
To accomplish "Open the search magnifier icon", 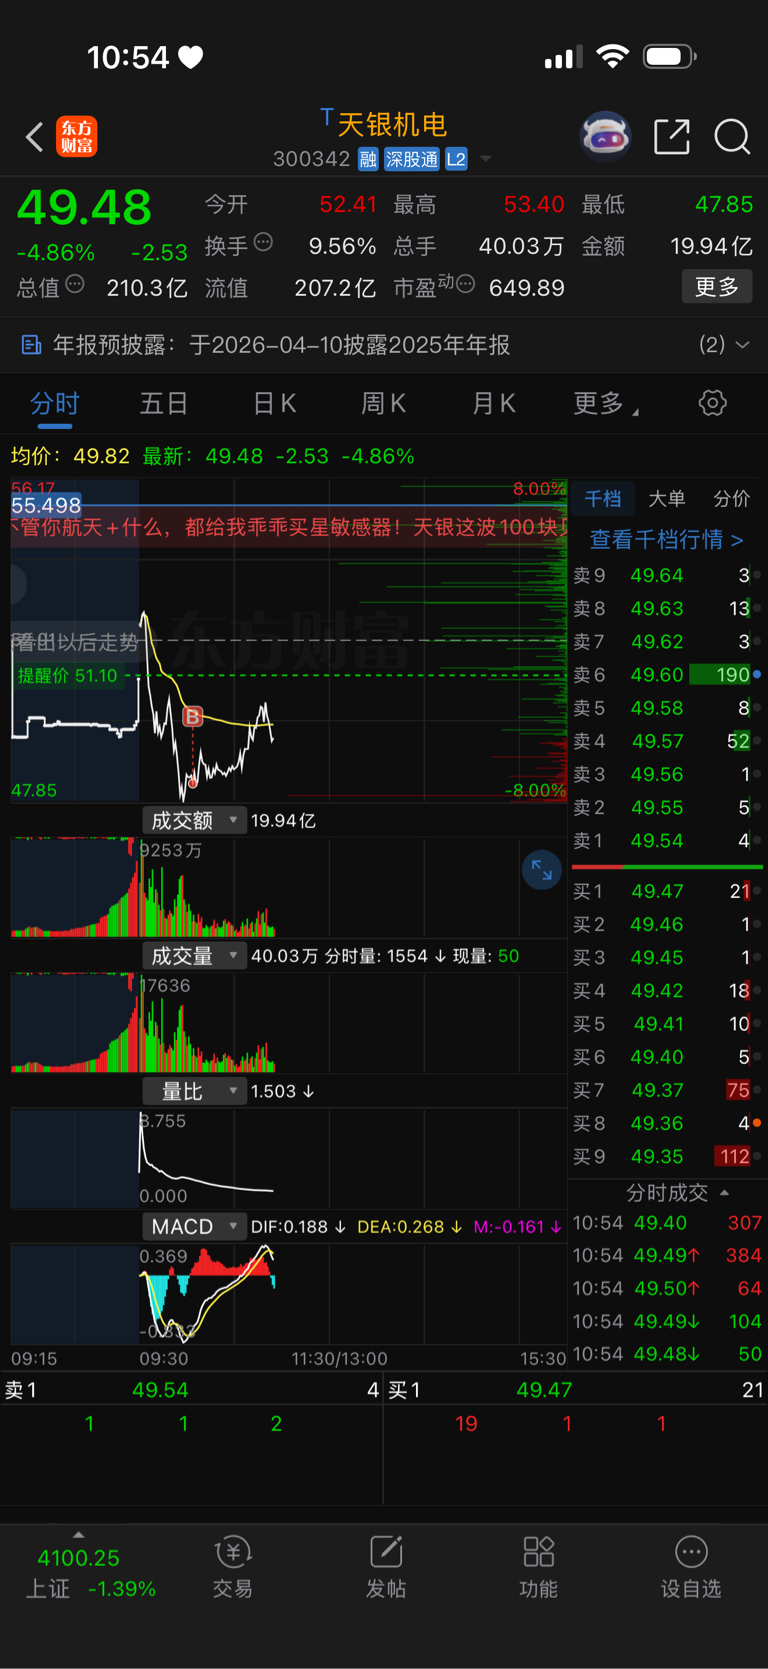I will coord(732,136).
